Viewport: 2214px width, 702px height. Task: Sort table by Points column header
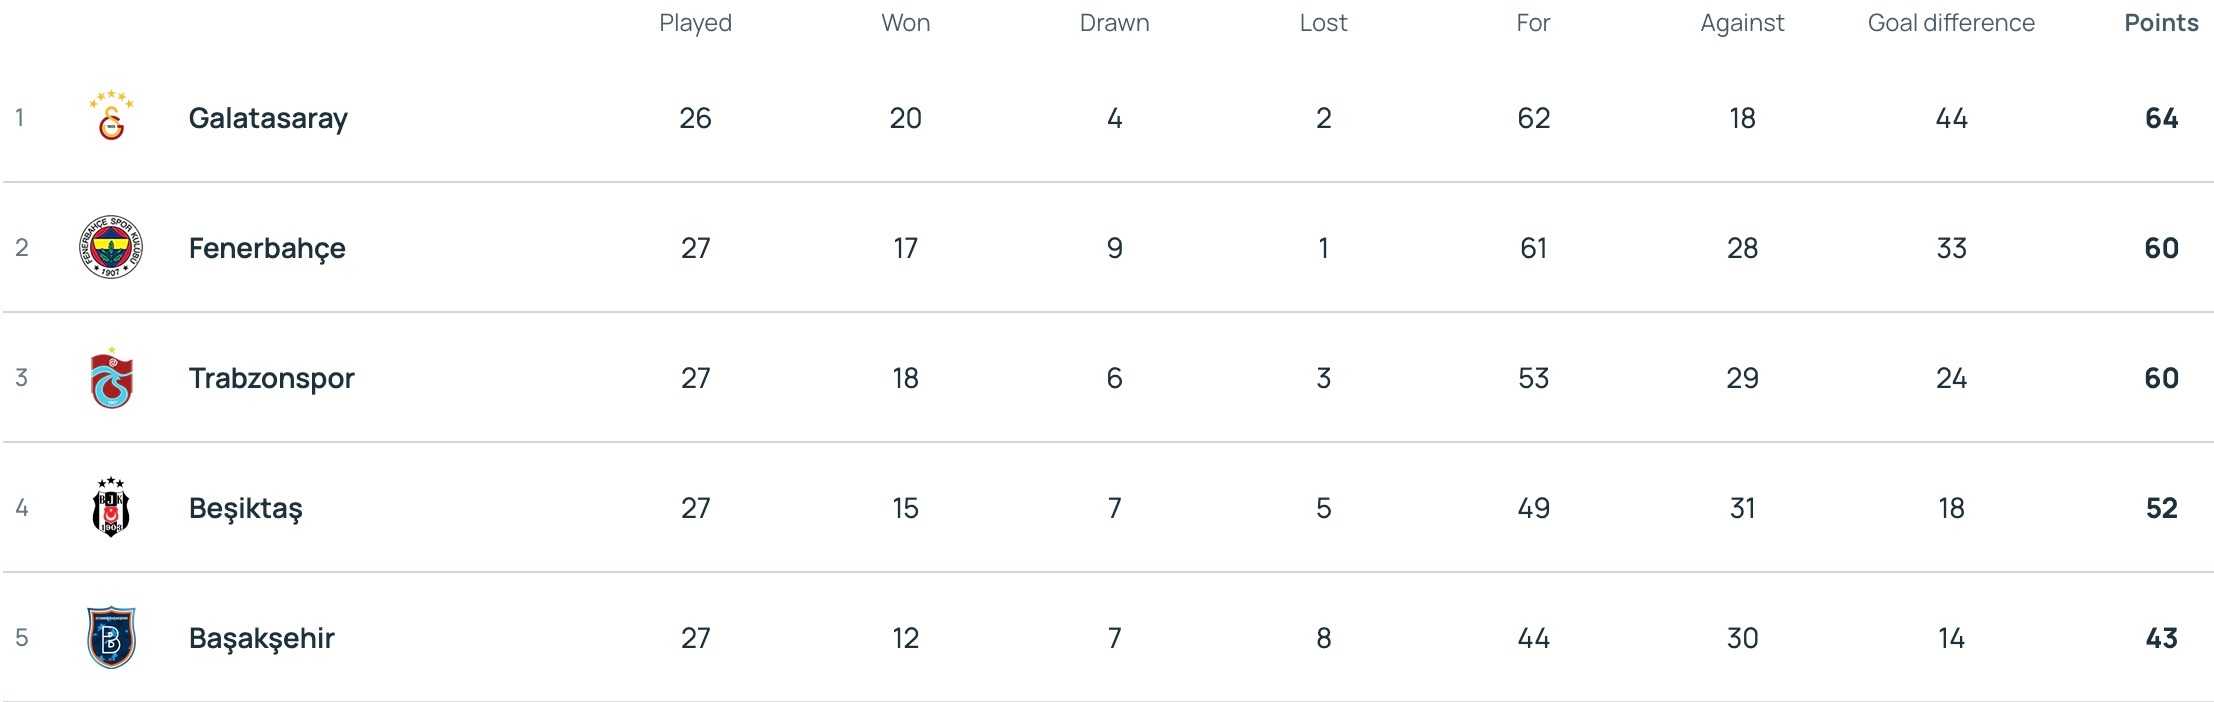tap(2161, 23)
